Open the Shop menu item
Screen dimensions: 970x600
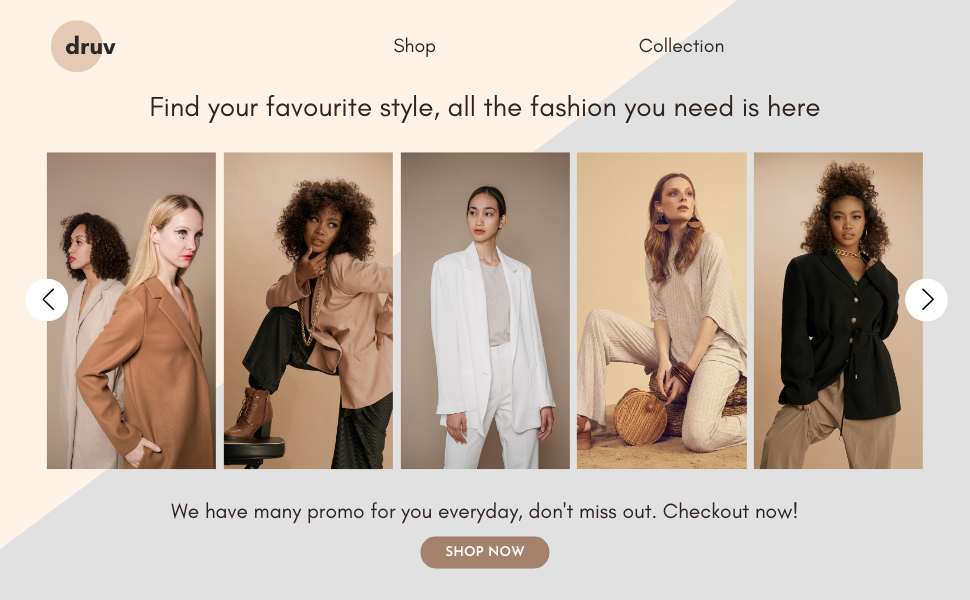(414, 46)
